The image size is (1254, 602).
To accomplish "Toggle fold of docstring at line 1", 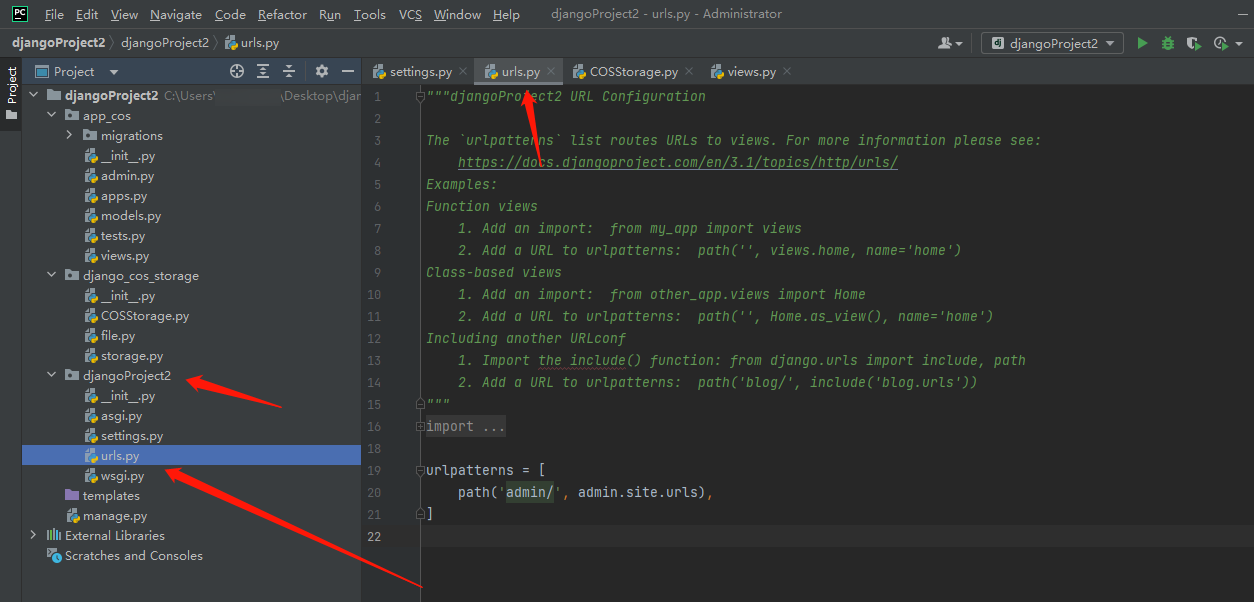I will [419, 97].
